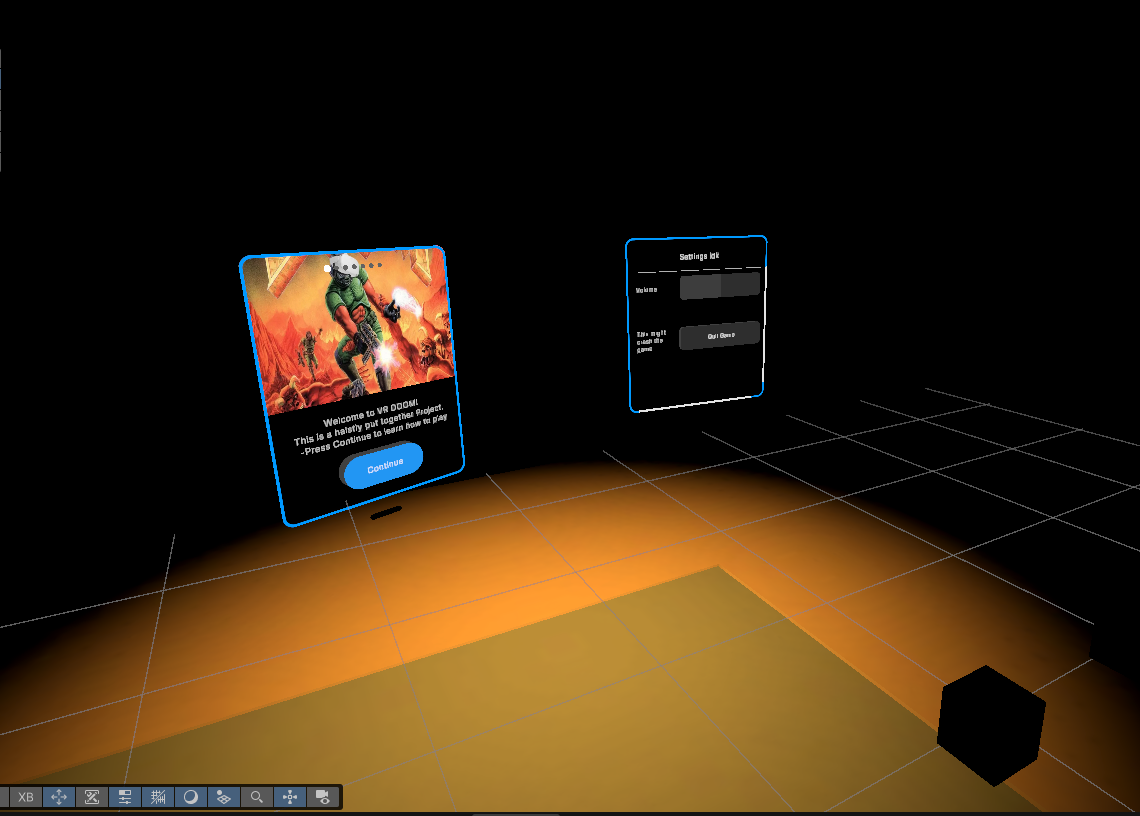
Task: Select the material diamond icon
Action: pos(223,797)
